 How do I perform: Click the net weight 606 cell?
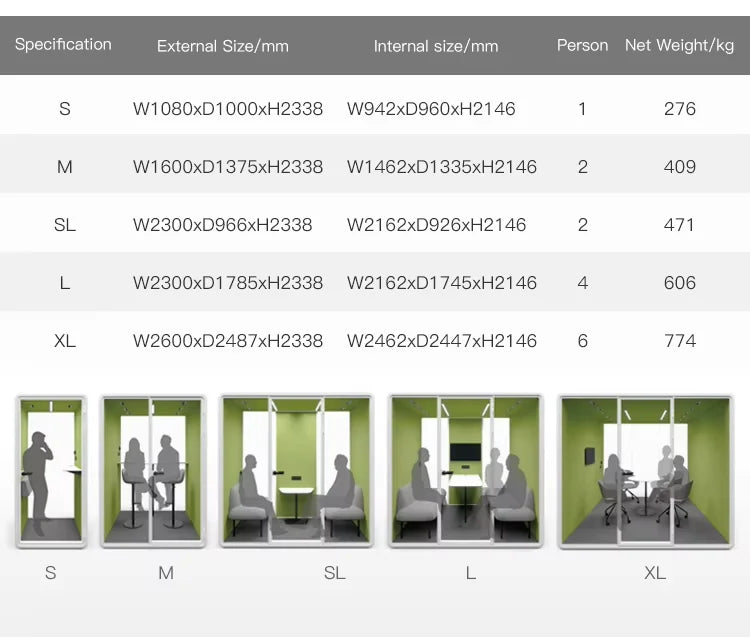[680, 283]
